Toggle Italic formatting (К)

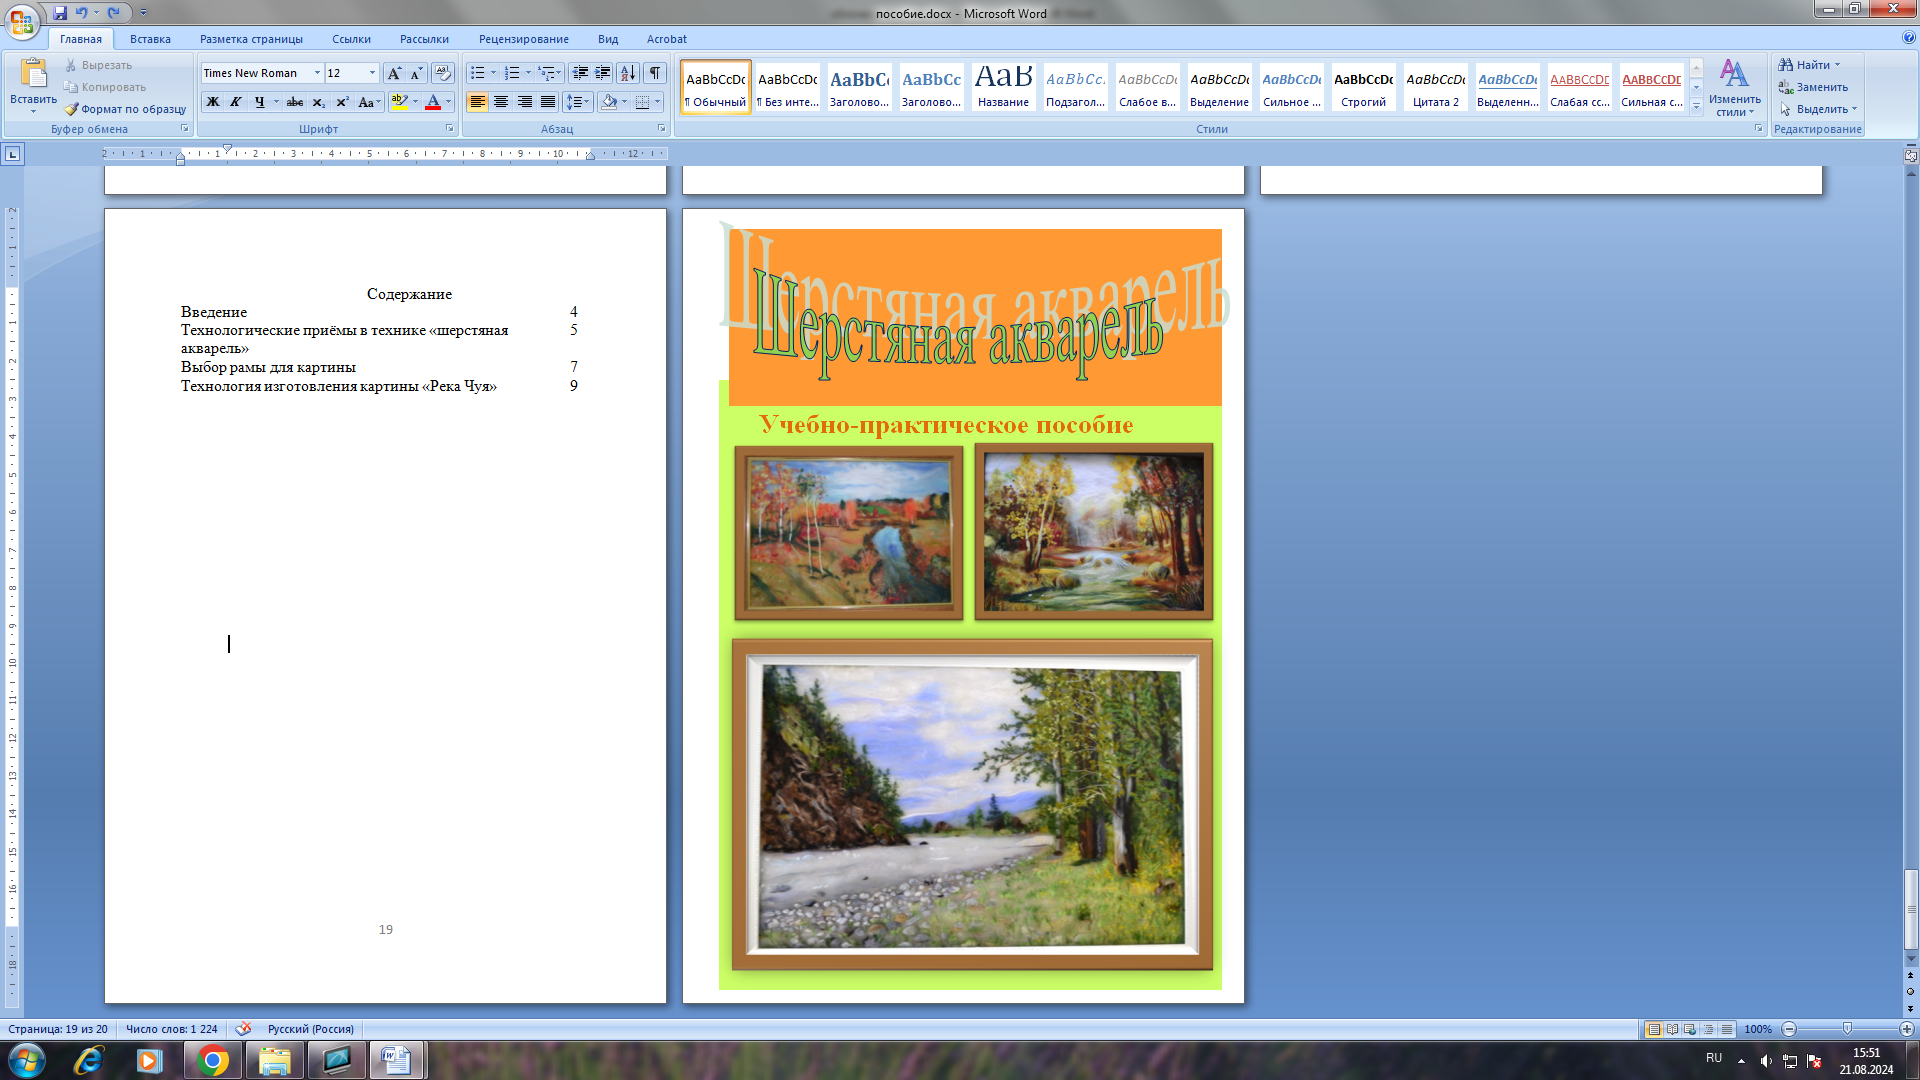(x=236, y=102)
